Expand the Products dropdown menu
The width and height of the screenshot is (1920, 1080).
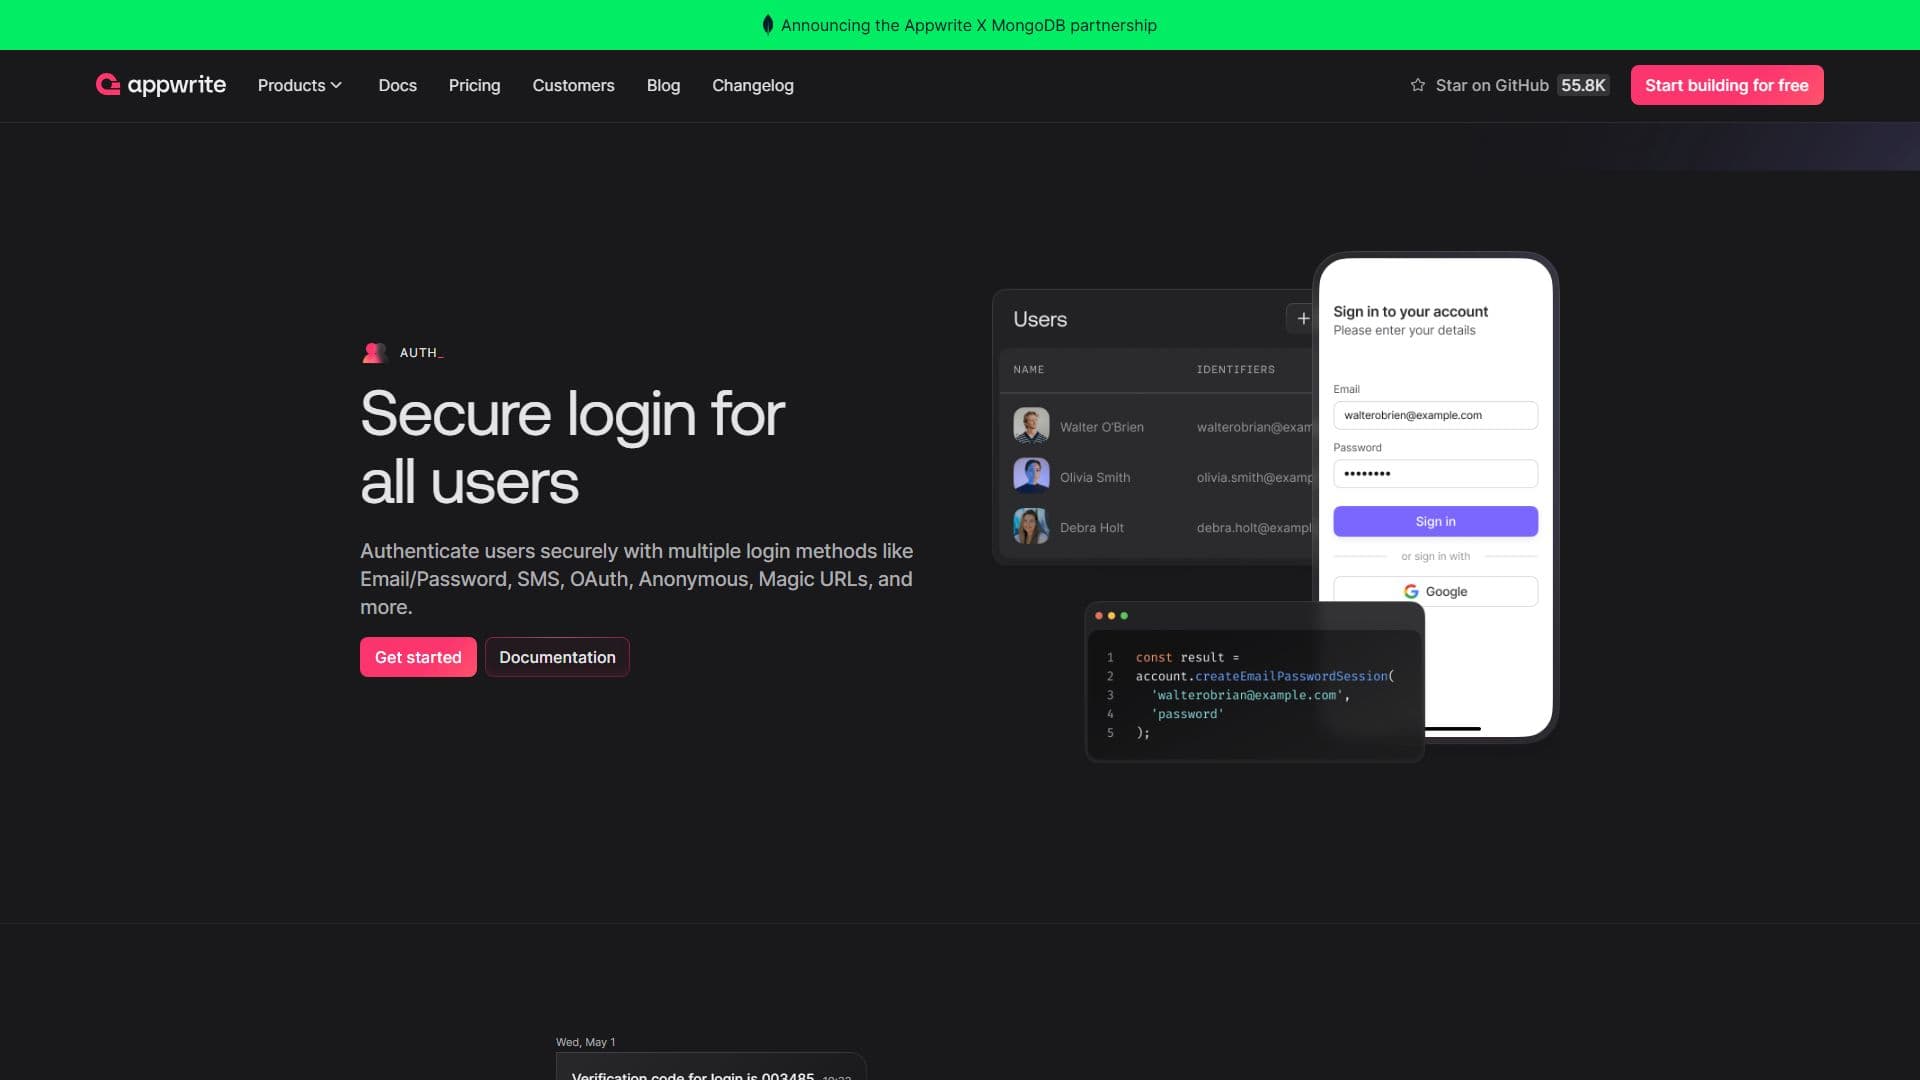tap(299, 85)
